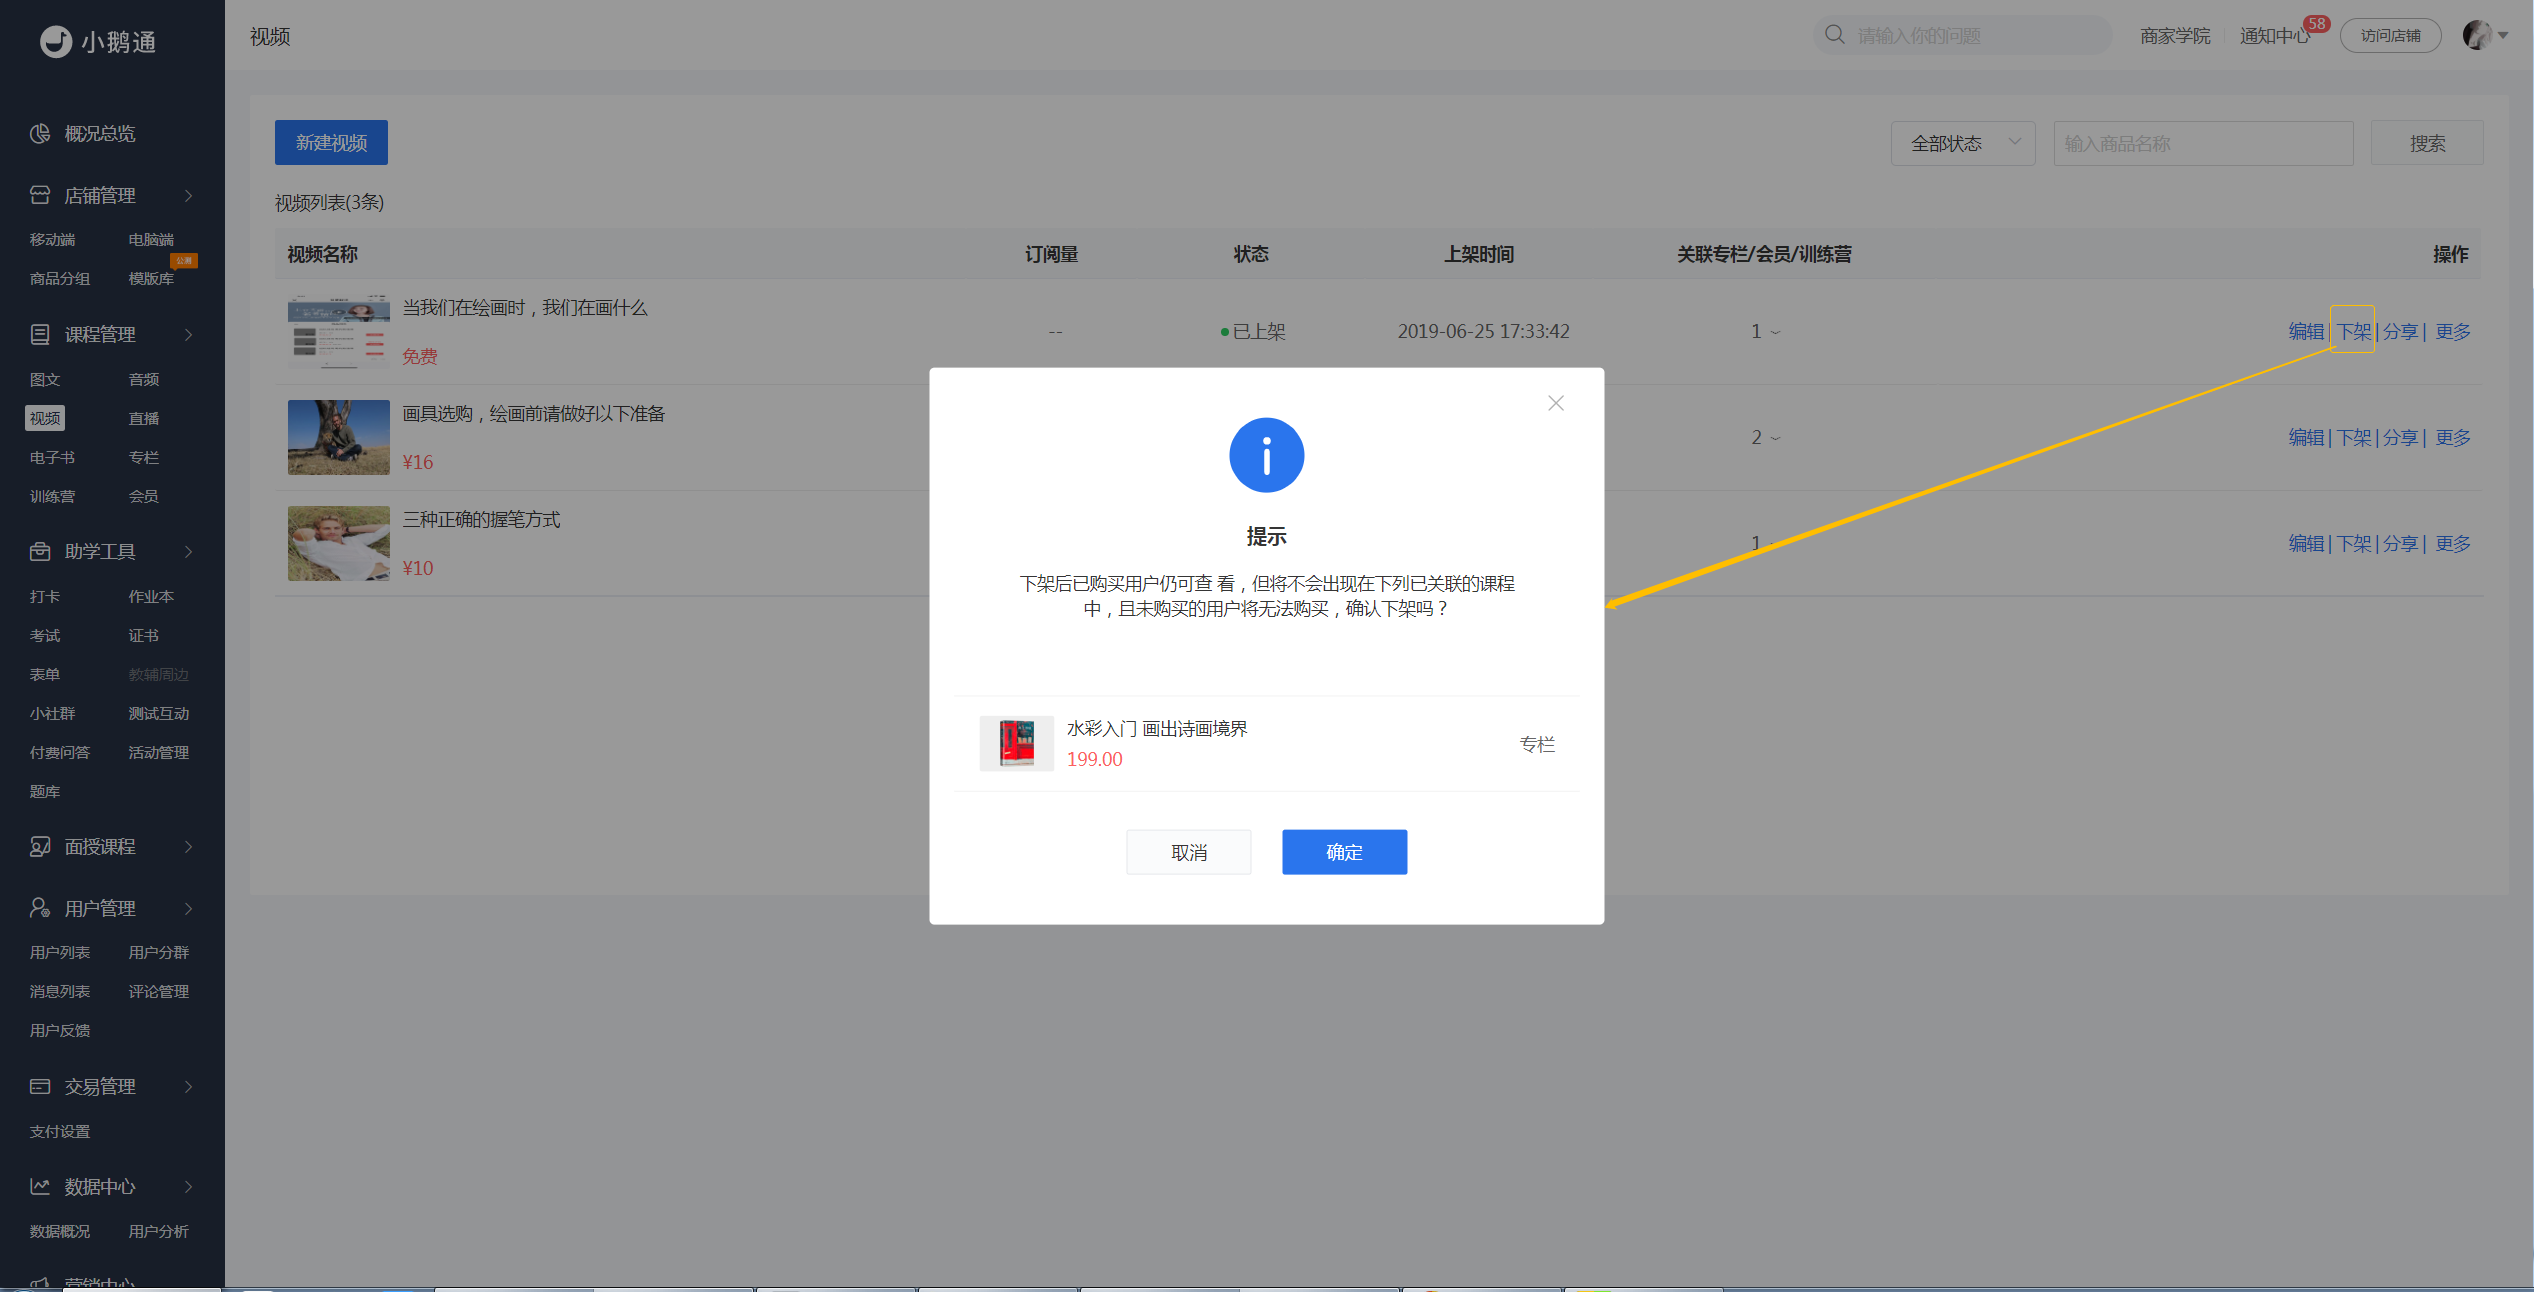The height and width of the screenshot is (1292, 2534).
Task: Open 支付设置 in sidebar
Action: 60,1131
